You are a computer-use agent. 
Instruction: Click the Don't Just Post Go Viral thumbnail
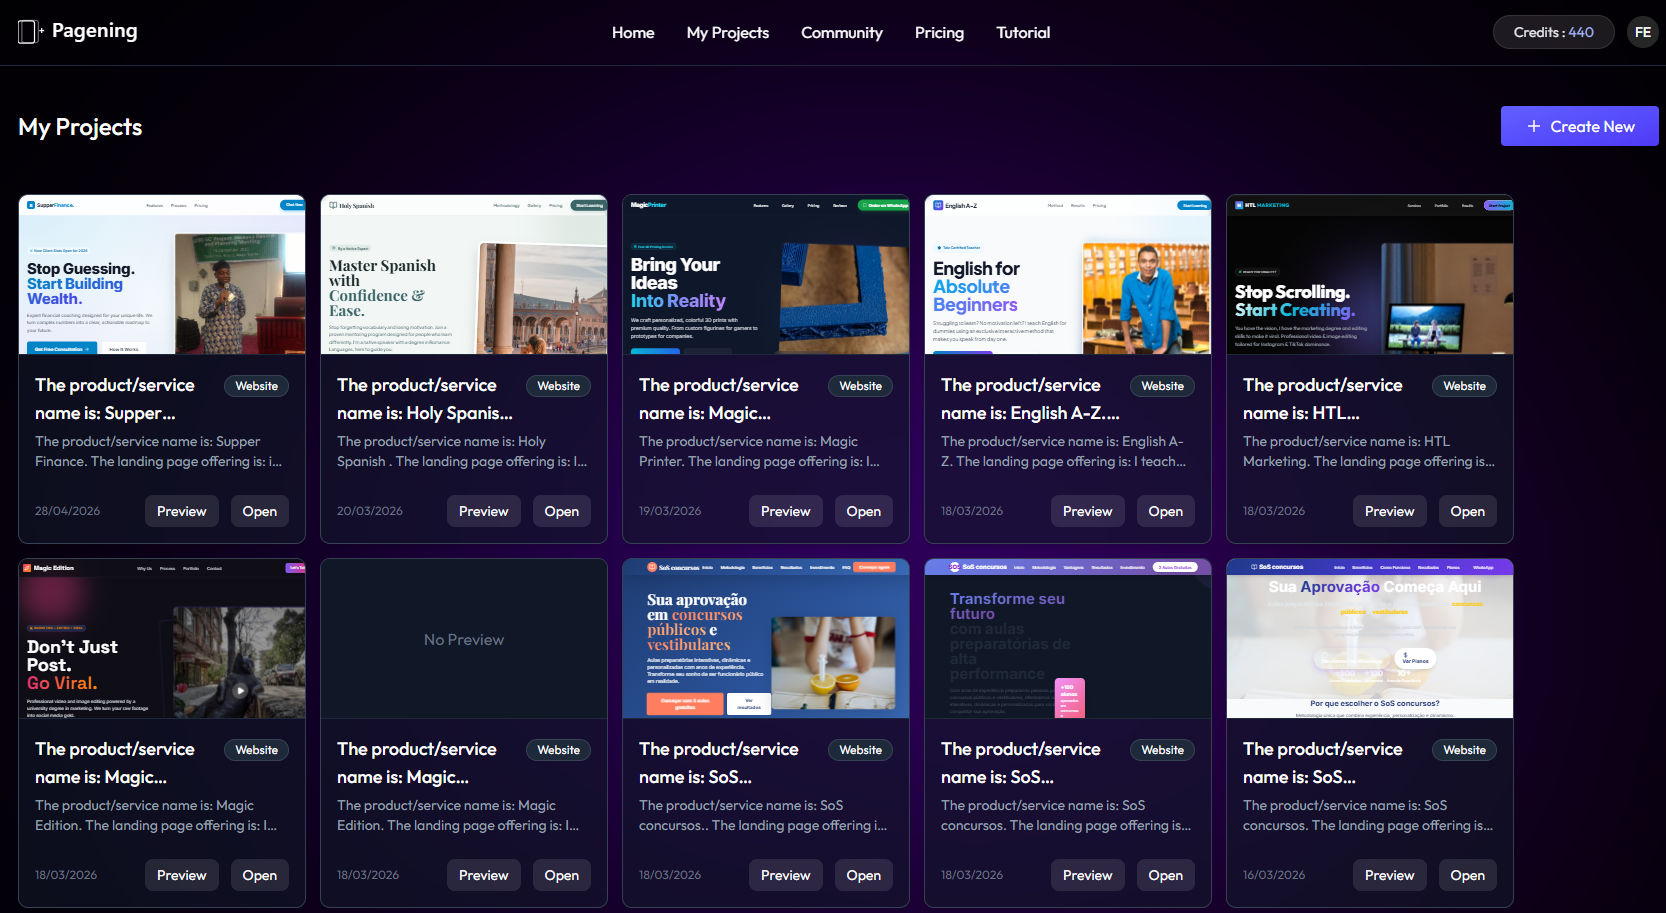coord(162,638)
